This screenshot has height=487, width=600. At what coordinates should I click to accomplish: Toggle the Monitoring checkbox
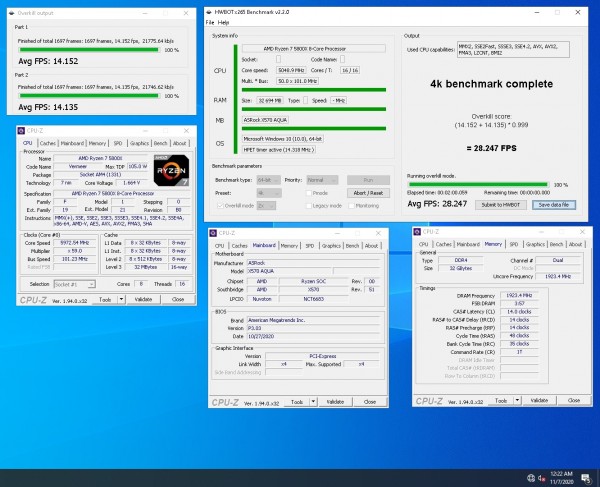351,206
